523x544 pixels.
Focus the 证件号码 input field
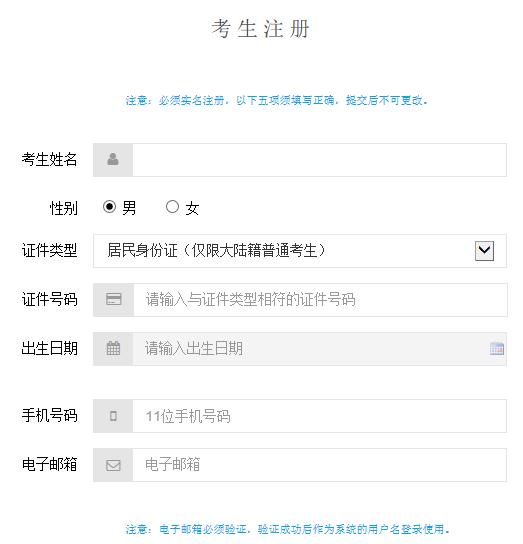tap(320, 300)
